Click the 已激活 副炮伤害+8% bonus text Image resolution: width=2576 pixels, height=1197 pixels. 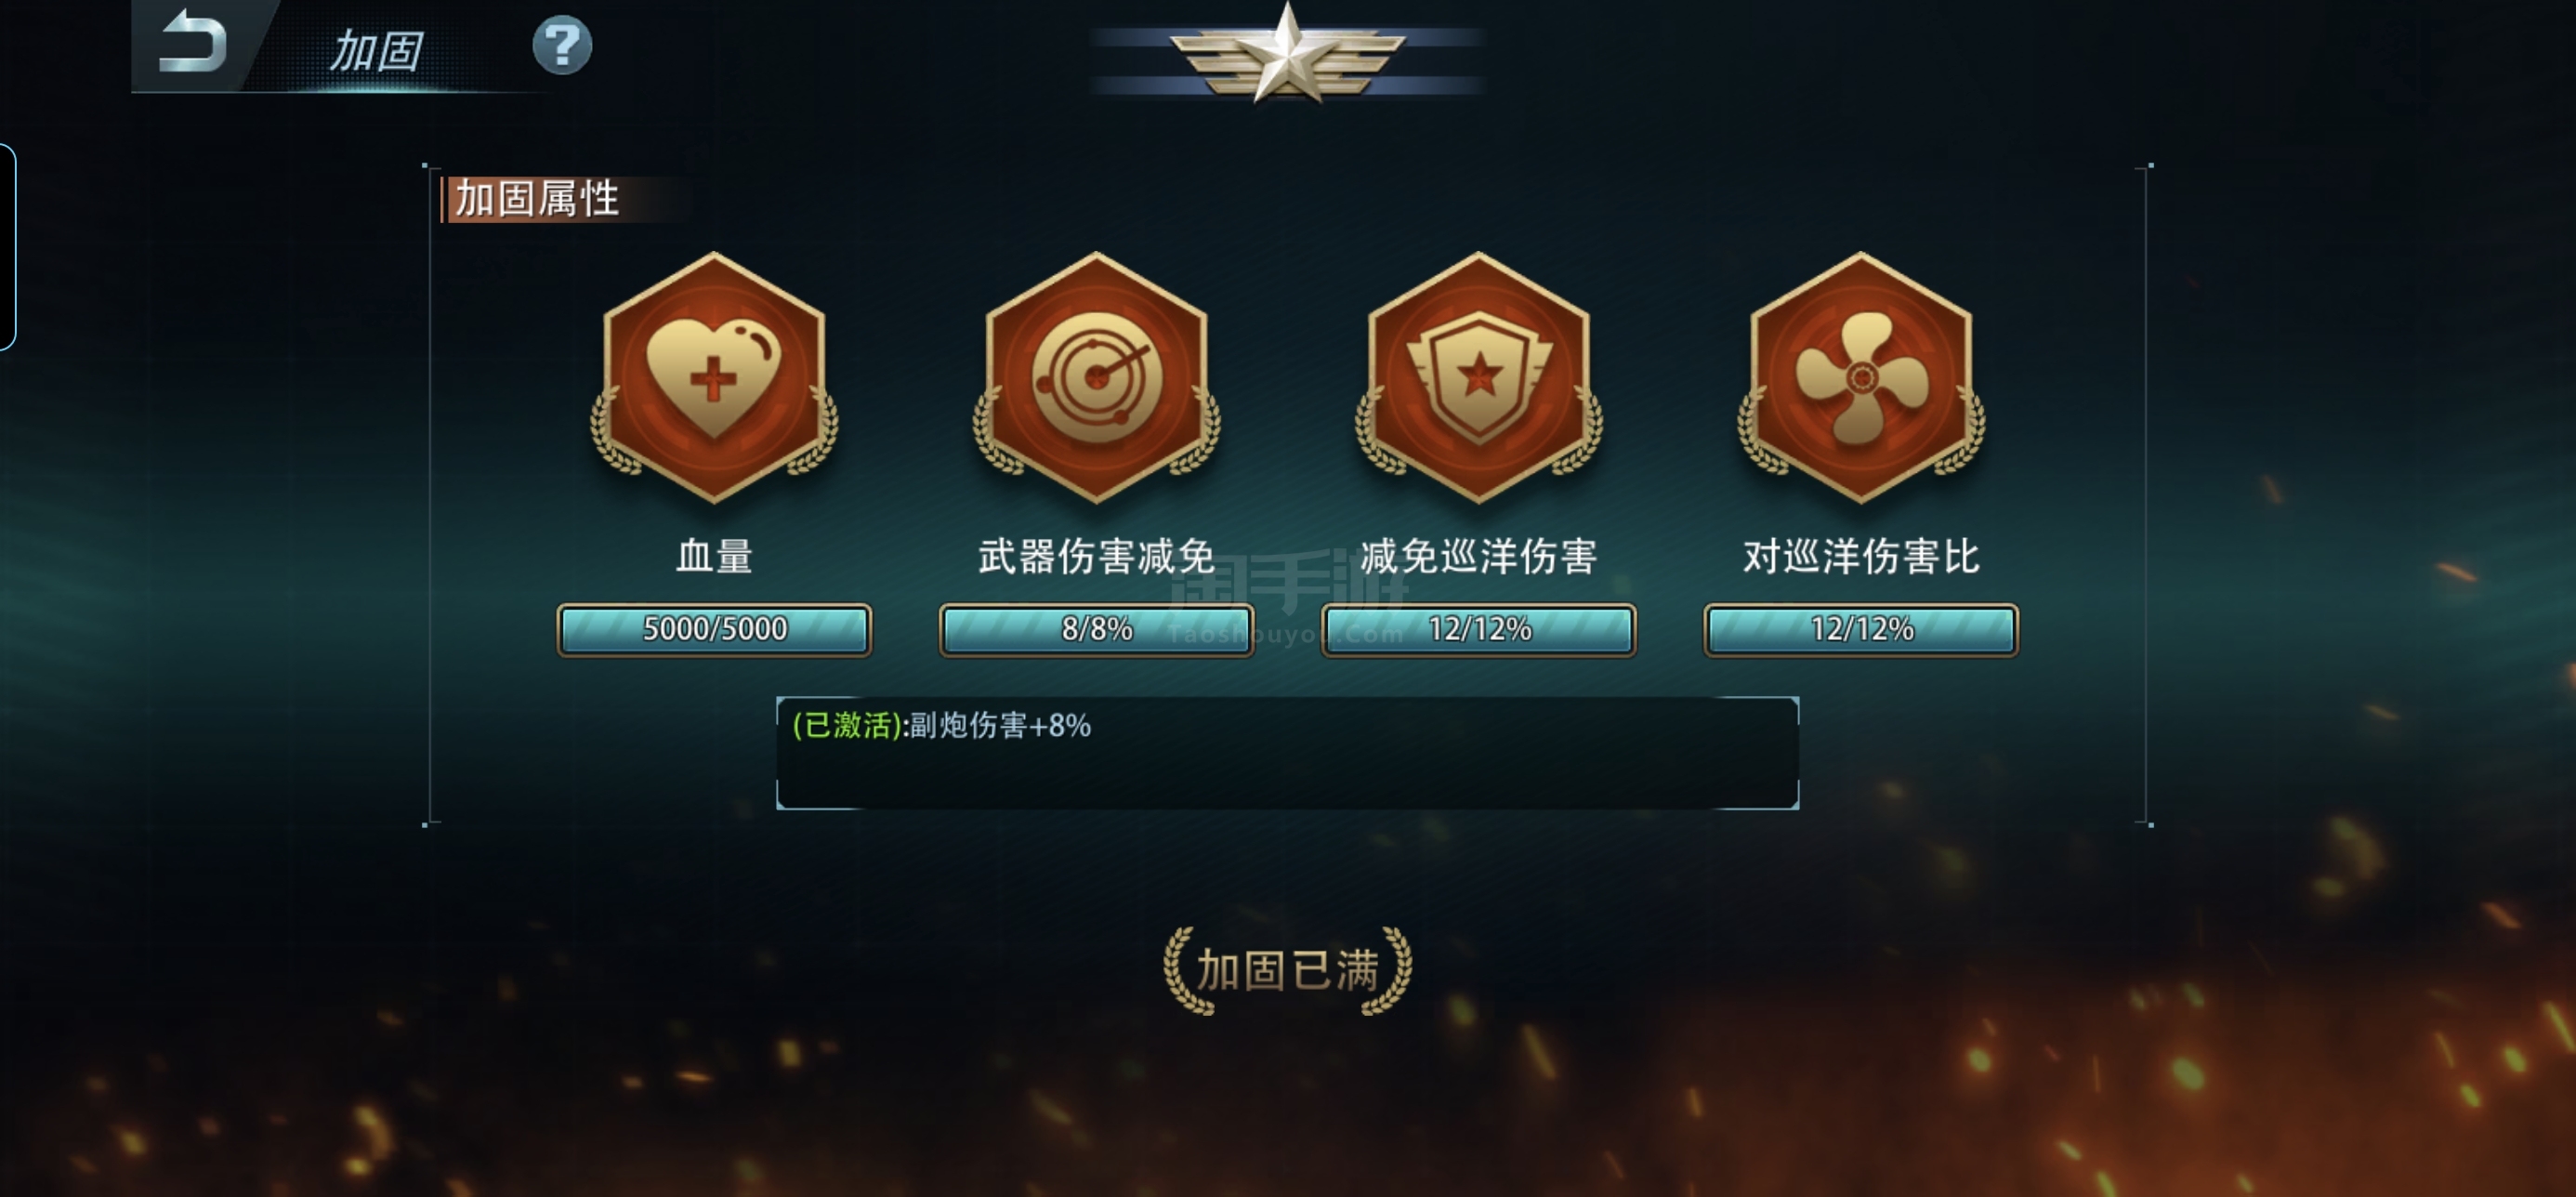click(941, 725)
